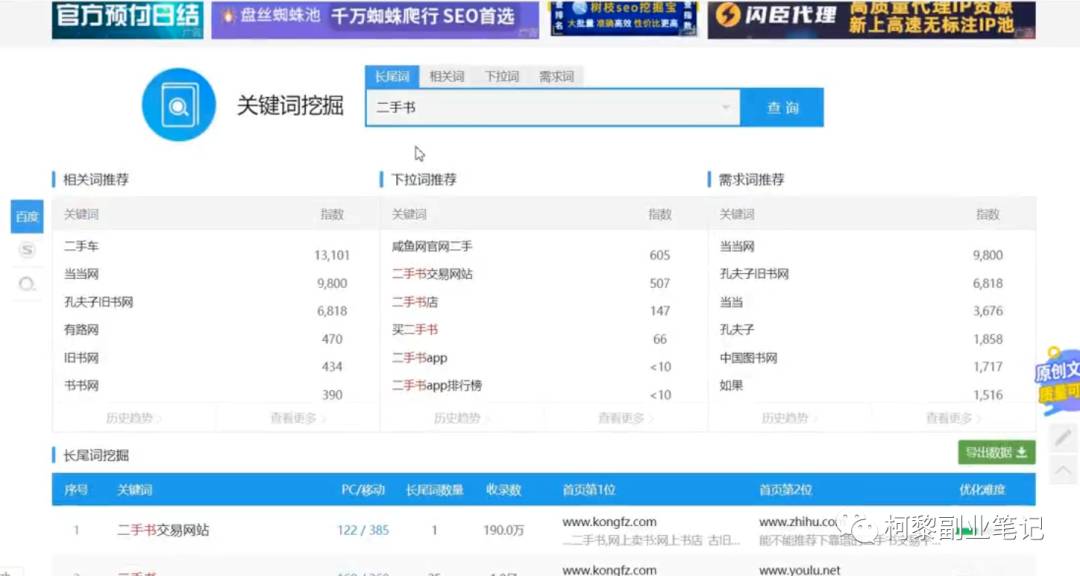
Task: Click related keyword 书书网
Action: point(81,386)
